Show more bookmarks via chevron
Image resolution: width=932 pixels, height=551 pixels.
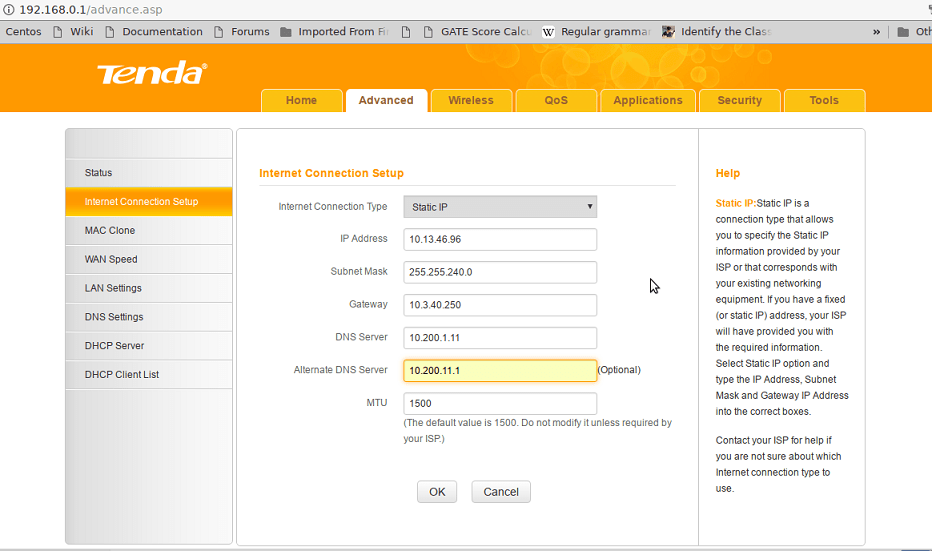pyautogui.click(x=876, y=32)
